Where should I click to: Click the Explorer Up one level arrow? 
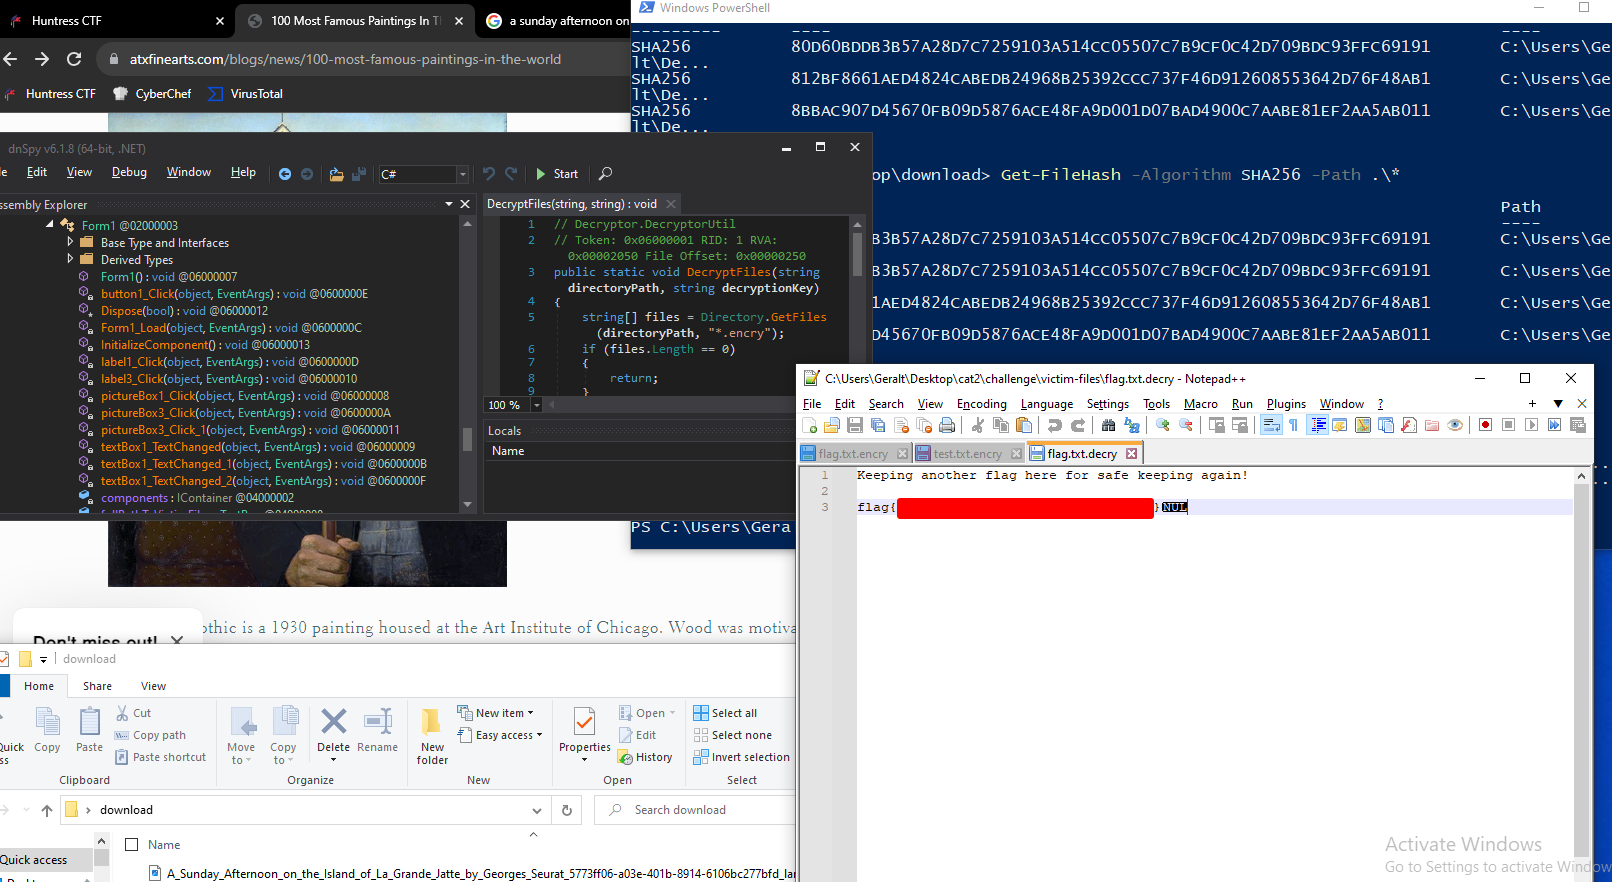47,810
